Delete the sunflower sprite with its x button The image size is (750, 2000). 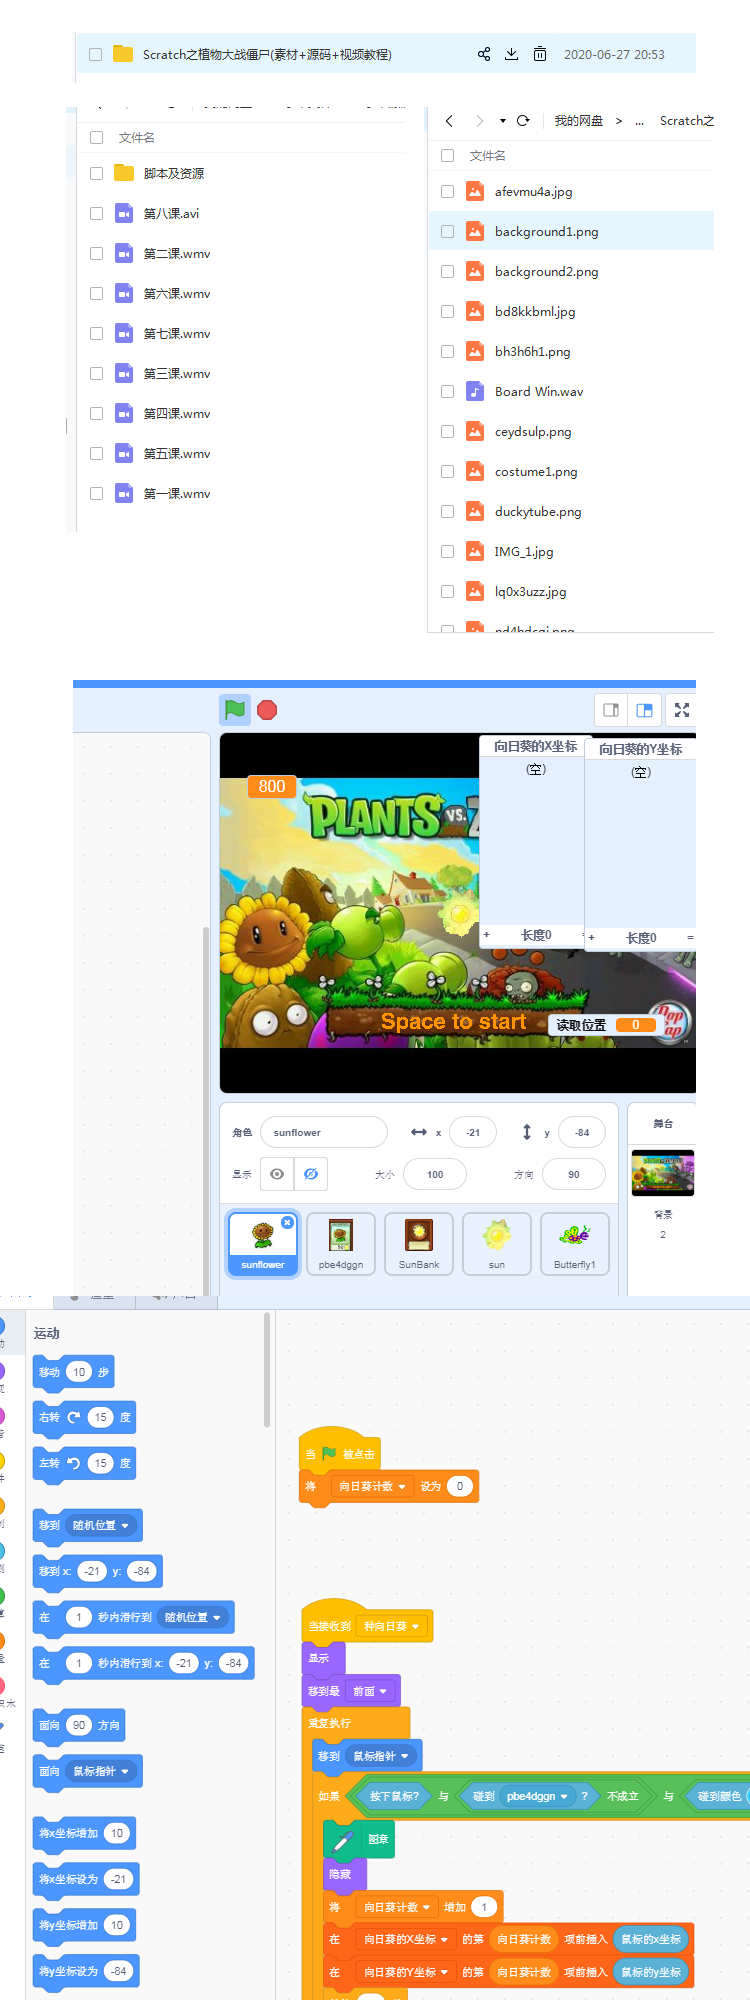pyautogui.click(x=288, y=1222)
